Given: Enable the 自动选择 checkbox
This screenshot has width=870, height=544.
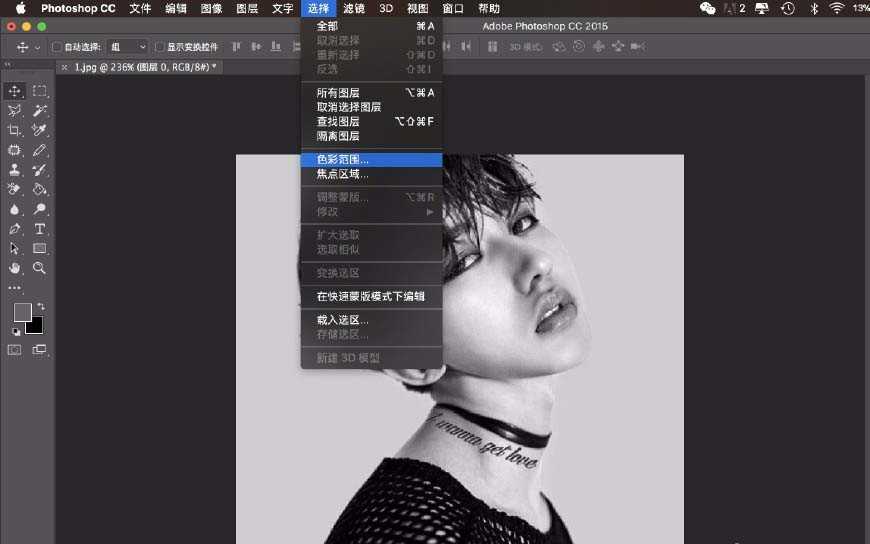Looking at the screenshot, I should click(57, 47).
